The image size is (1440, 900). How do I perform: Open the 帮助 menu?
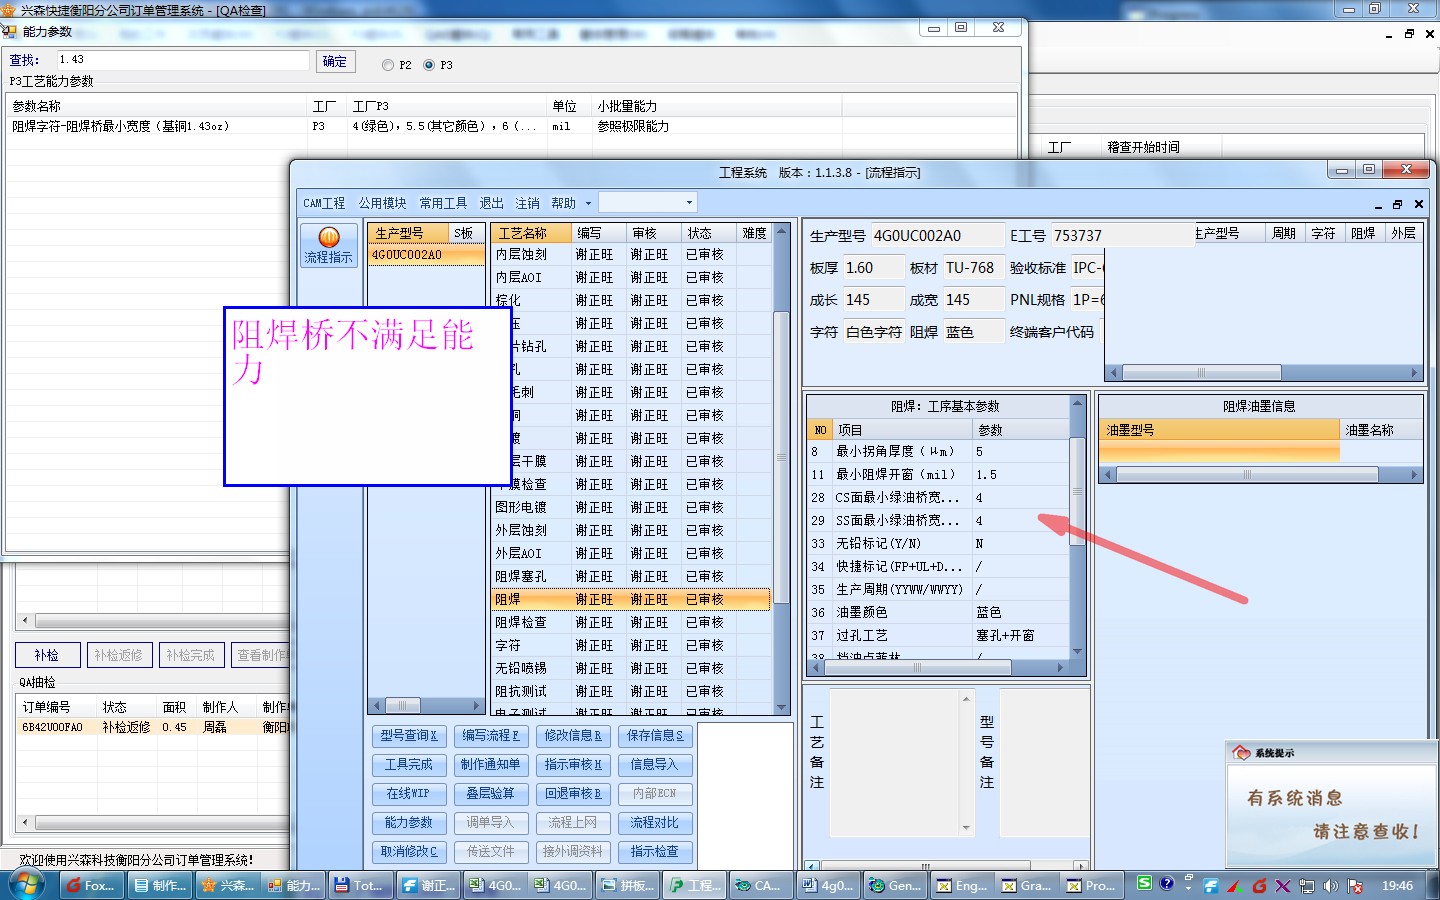[563, 203]
